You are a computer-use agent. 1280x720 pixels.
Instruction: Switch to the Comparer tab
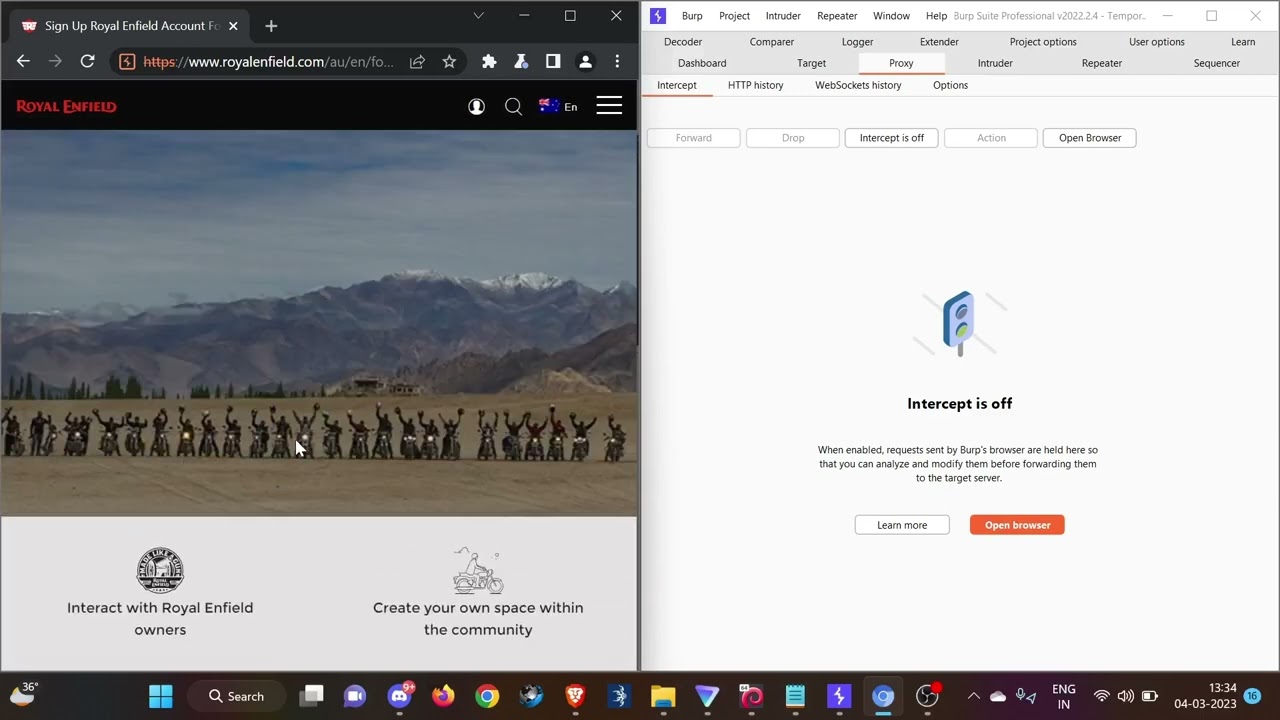pos(772,42)
